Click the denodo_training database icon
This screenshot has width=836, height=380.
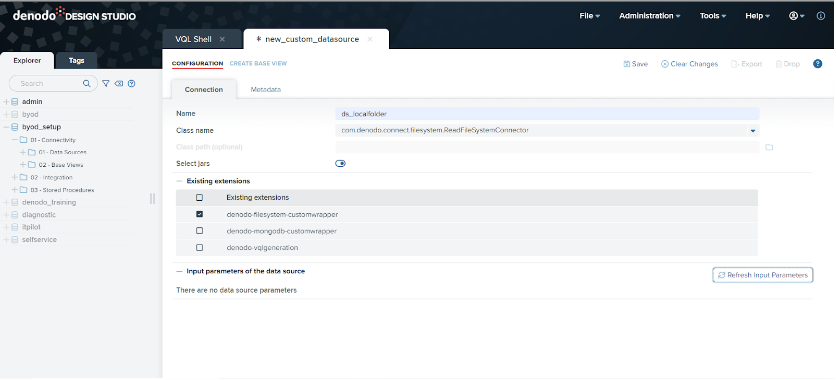click(15, 203)
